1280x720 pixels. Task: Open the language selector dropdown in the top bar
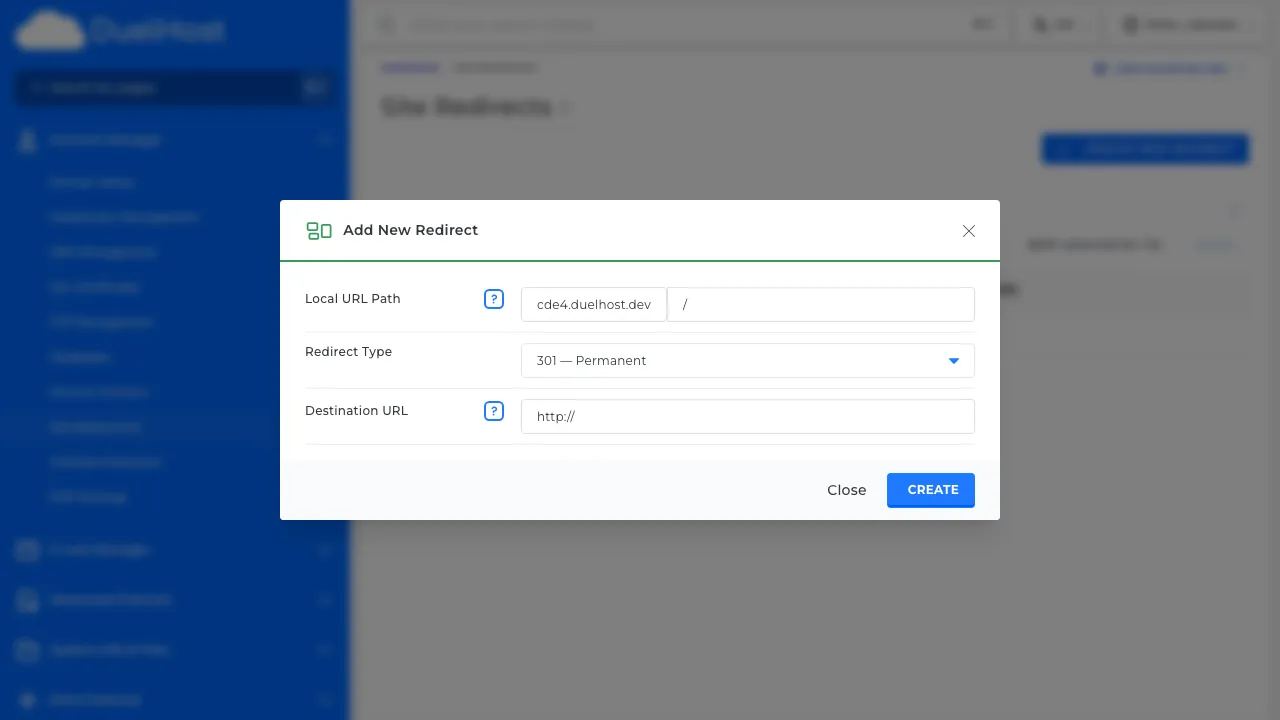click(x=1057, y=24)
